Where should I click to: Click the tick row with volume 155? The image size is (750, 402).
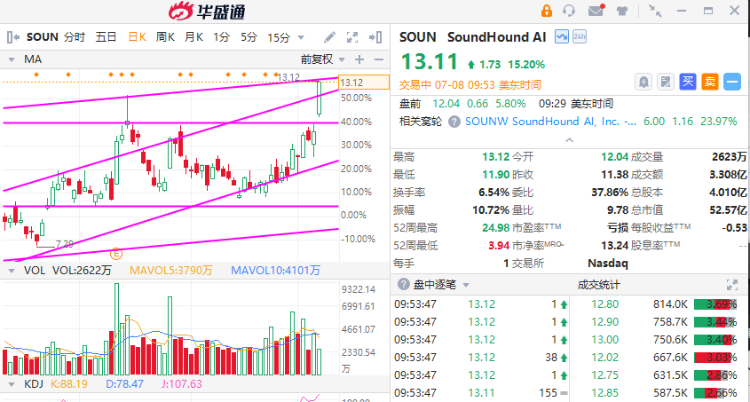(x=481, y=393)
